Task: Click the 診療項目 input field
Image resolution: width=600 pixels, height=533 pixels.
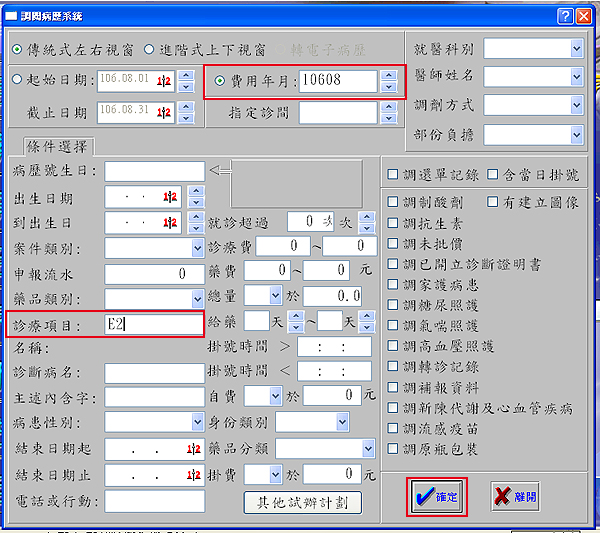Action: (153, 323)
